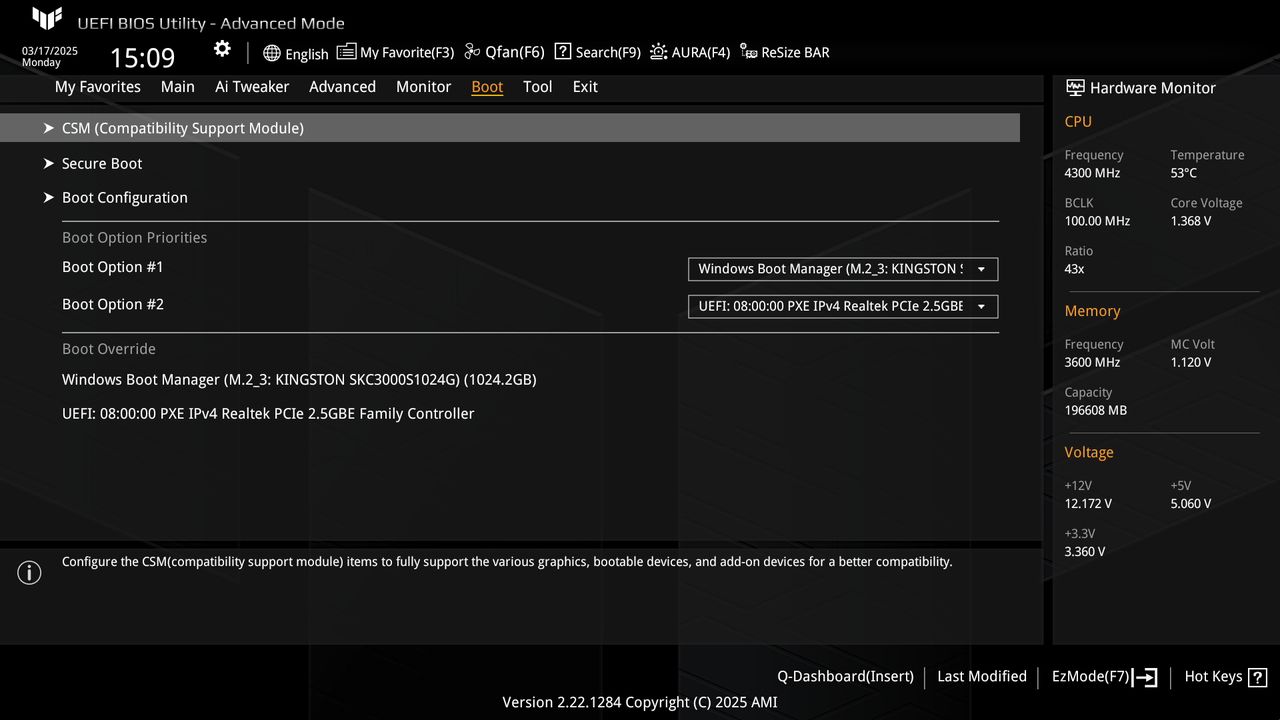
Task: Click the CPU section heading
Action: 1078,122
